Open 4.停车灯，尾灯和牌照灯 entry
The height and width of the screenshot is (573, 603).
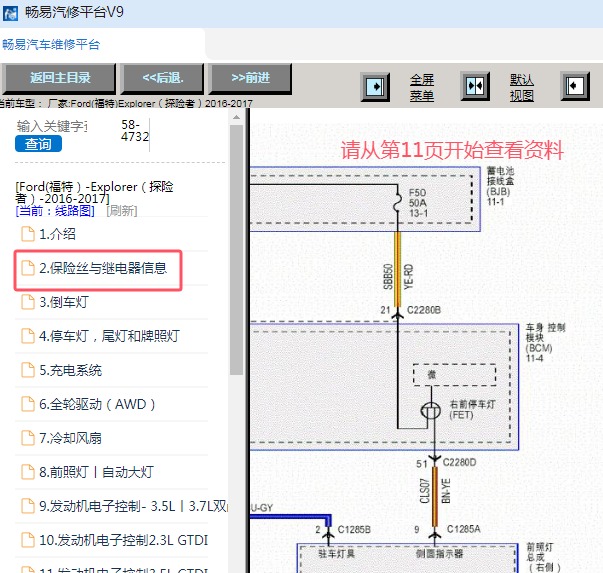(x=112, y=336)
